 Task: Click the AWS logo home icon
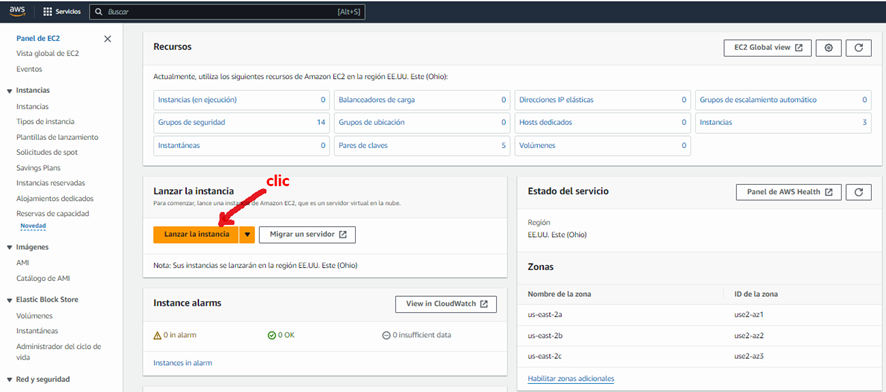tap(18, 11)
